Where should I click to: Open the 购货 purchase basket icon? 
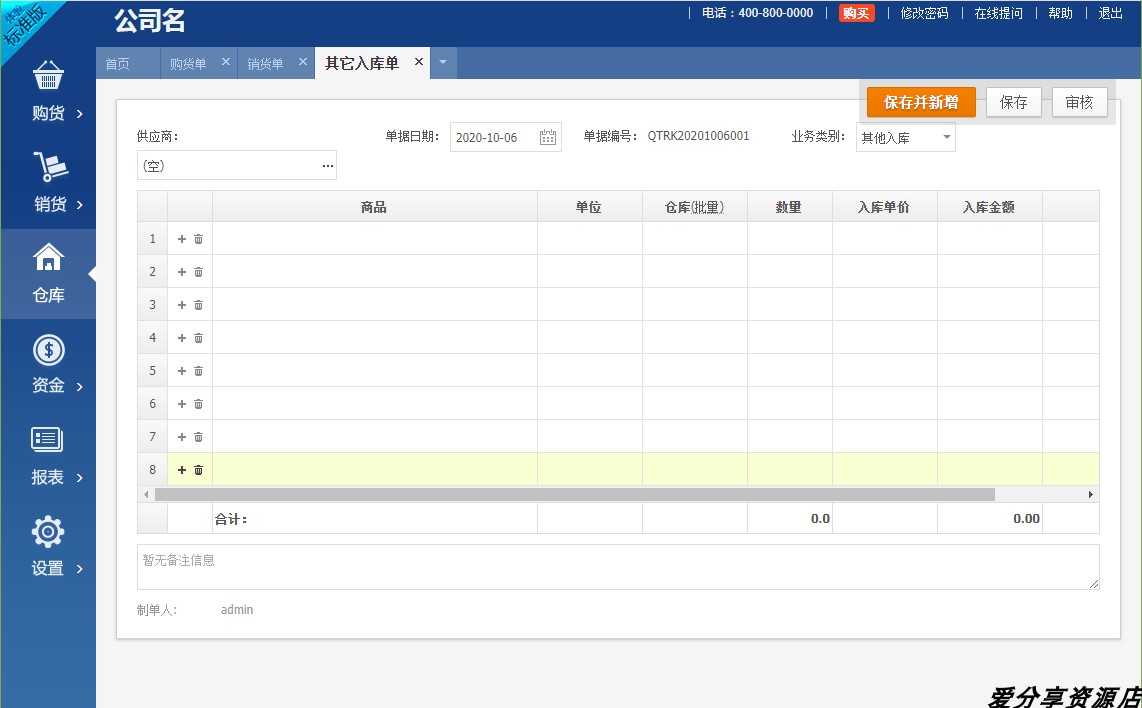point(48,75)
